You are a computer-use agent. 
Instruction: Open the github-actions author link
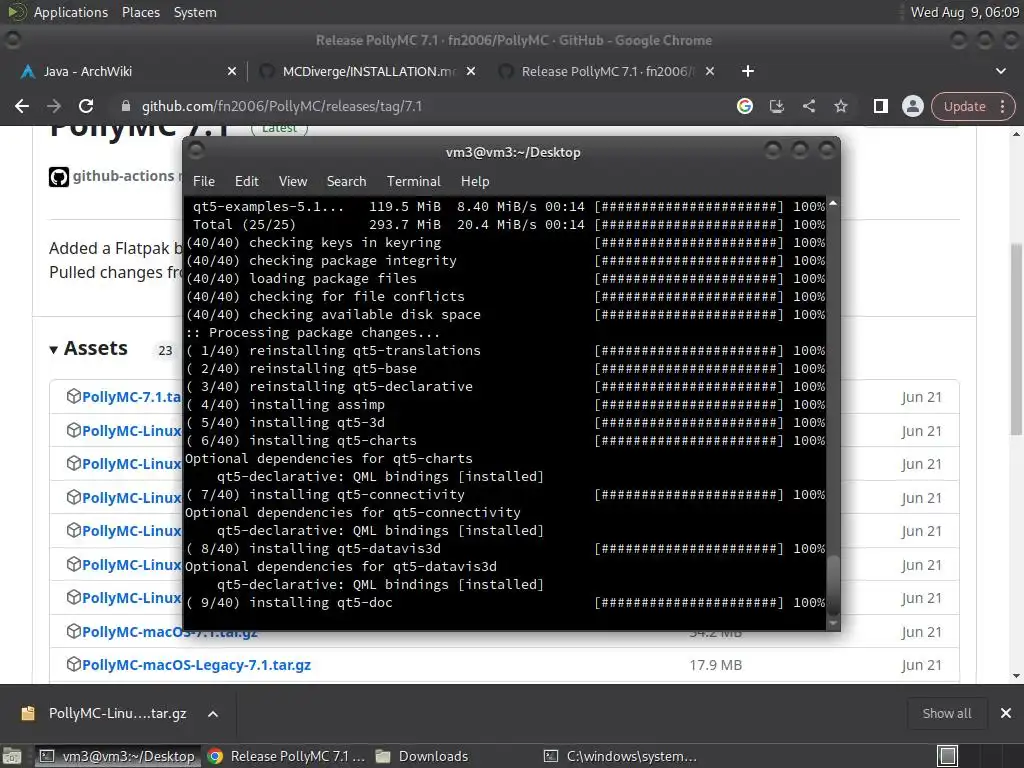pos(123,176)
